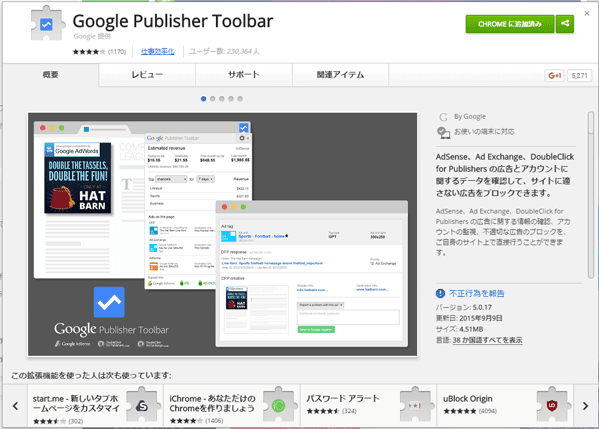This screenshot has width=599, height=429.
Task: Click the device compatibility icon
Action: point(443,132)
